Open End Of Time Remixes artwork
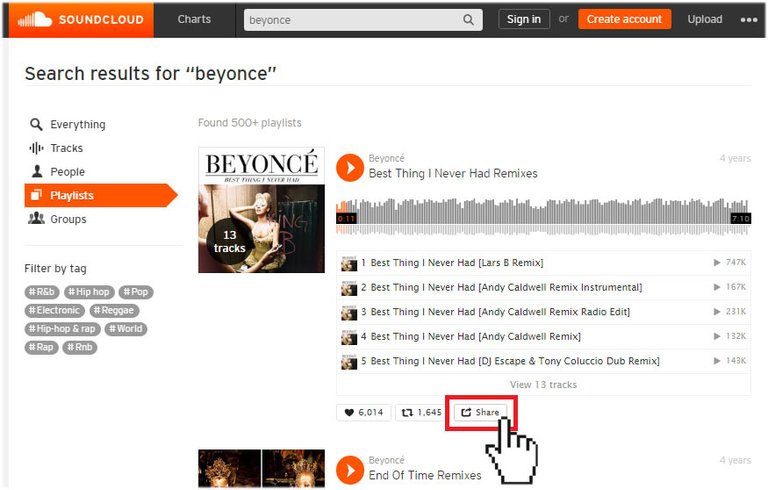The image size is (768, 490). click(262, 469)
